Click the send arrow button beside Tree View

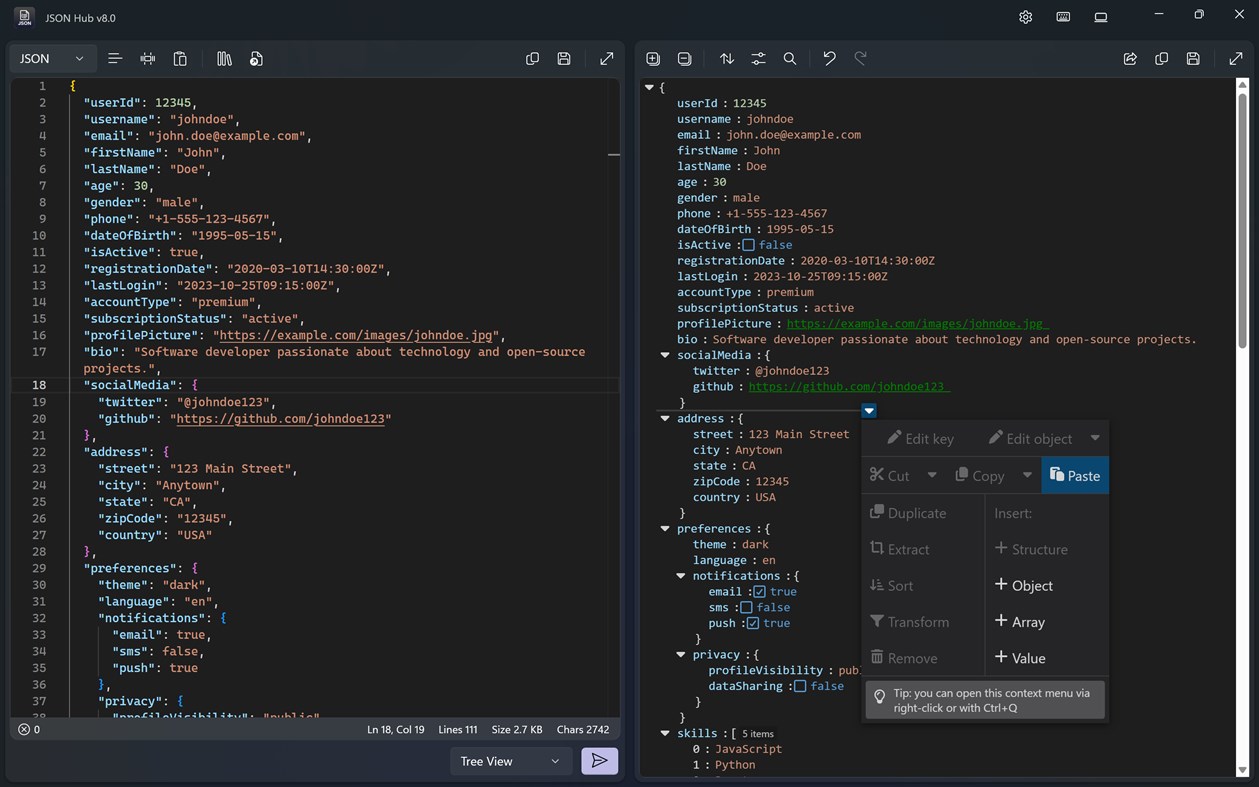point(600,761)
